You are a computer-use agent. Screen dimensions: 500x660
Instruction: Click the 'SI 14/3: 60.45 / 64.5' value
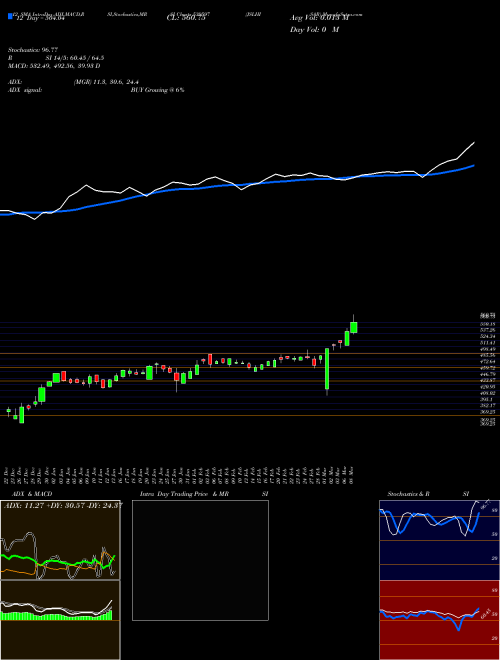point(75,60)
